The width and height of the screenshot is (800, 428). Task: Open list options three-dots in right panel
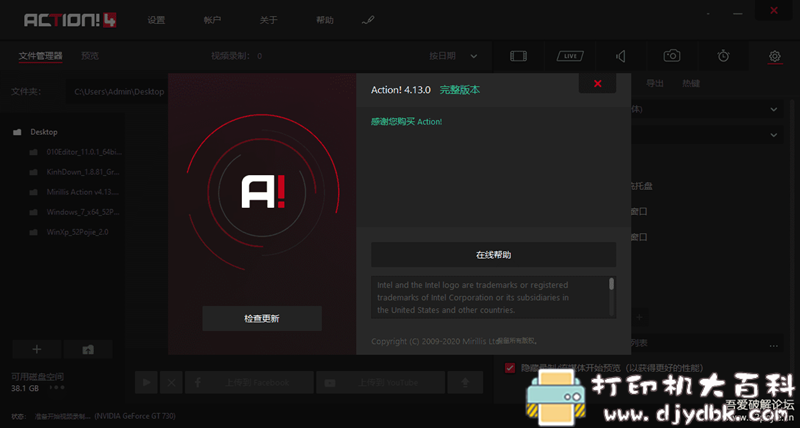[774, 345]
